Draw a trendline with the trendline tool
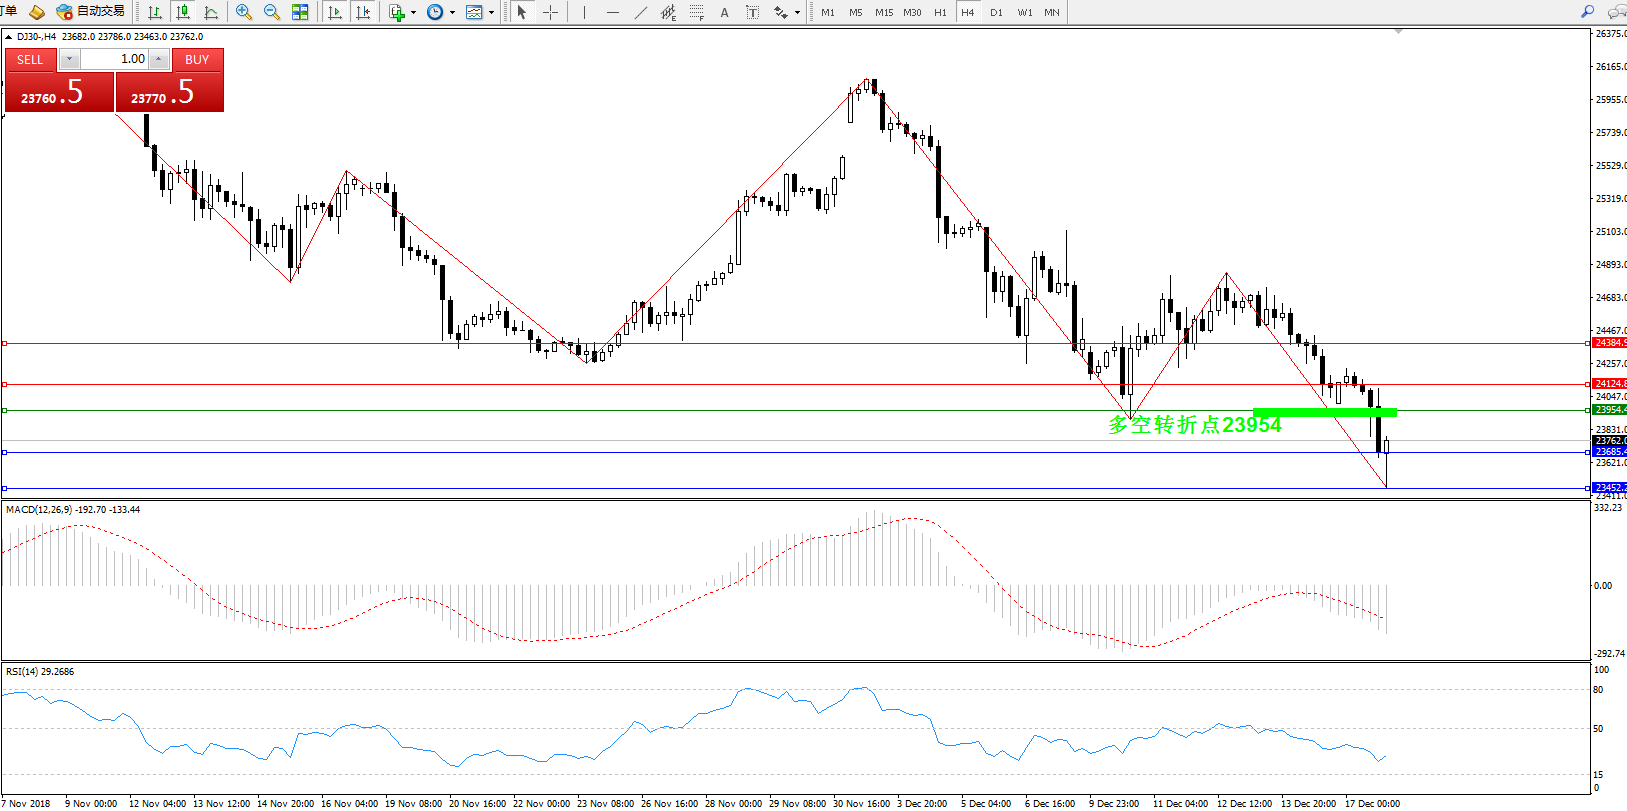 [x=641, y=12]
